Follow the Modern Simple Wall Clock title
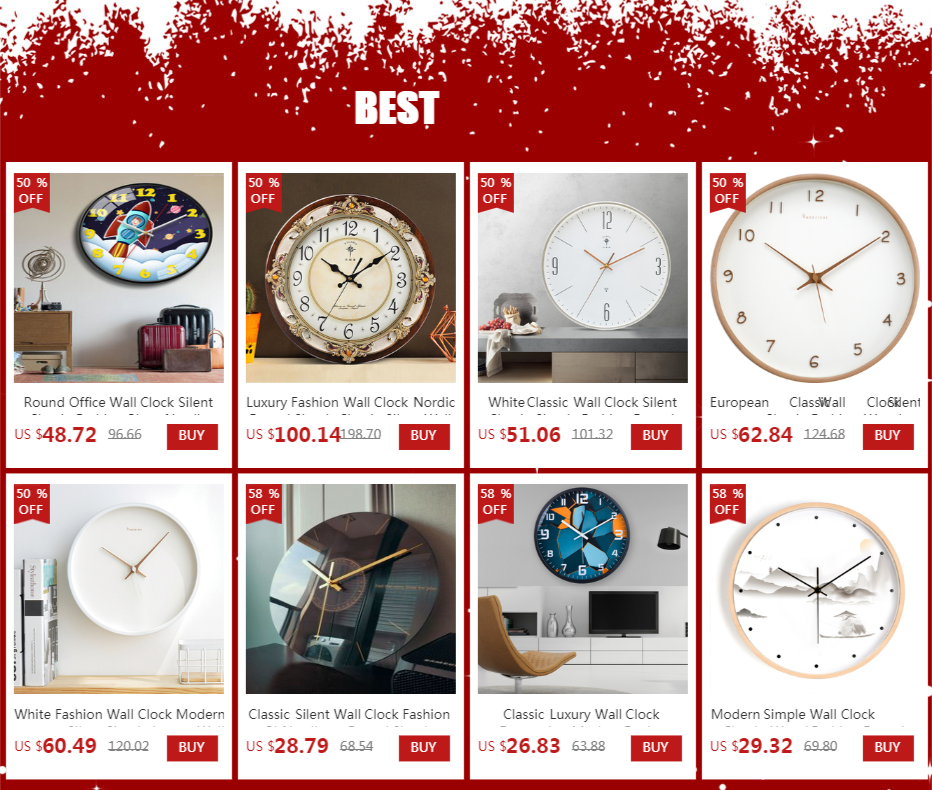Image resolution: width=932 pixels, height=790 pixels. [793, 714]
